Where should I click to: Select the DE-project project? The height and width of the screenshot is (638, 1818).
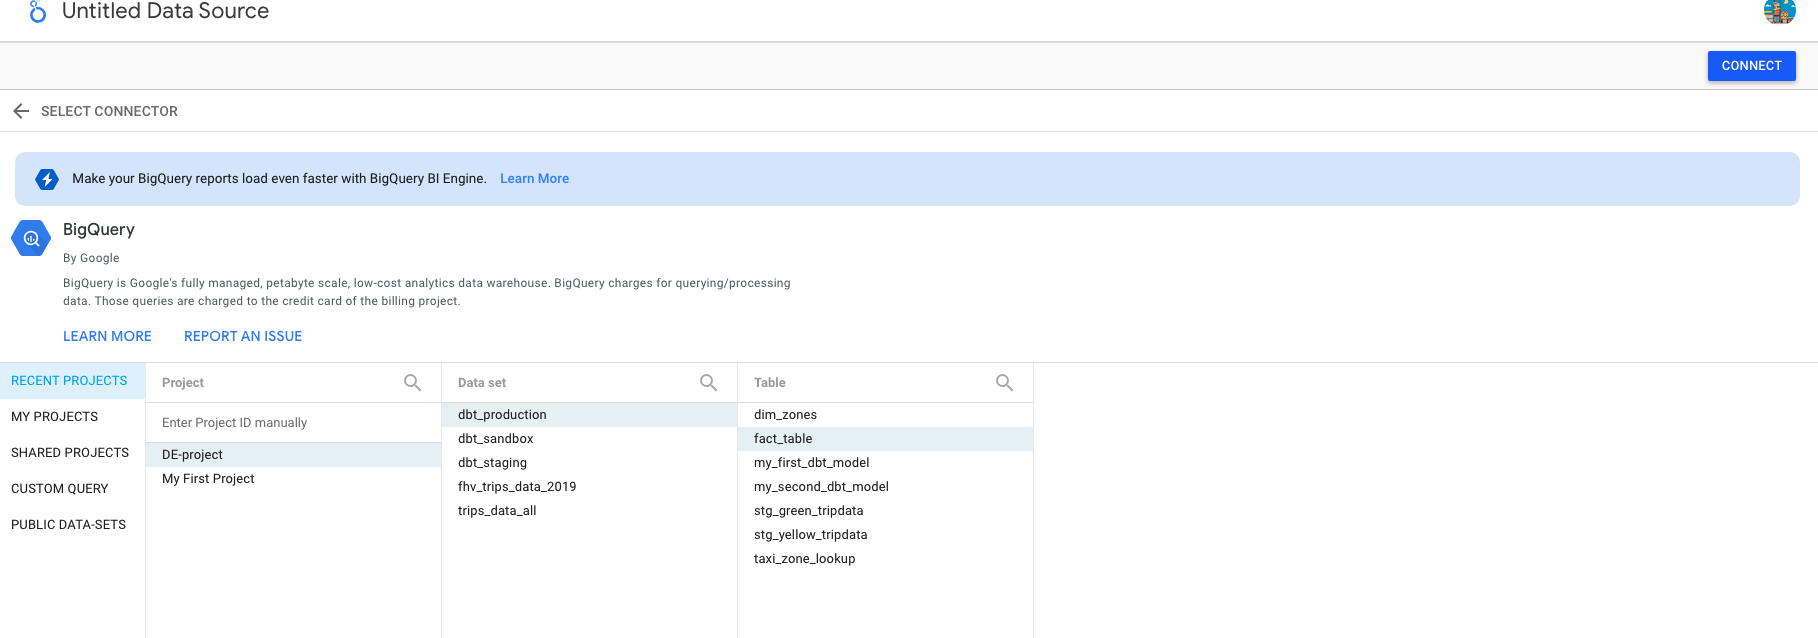click(x=293, y=455)
